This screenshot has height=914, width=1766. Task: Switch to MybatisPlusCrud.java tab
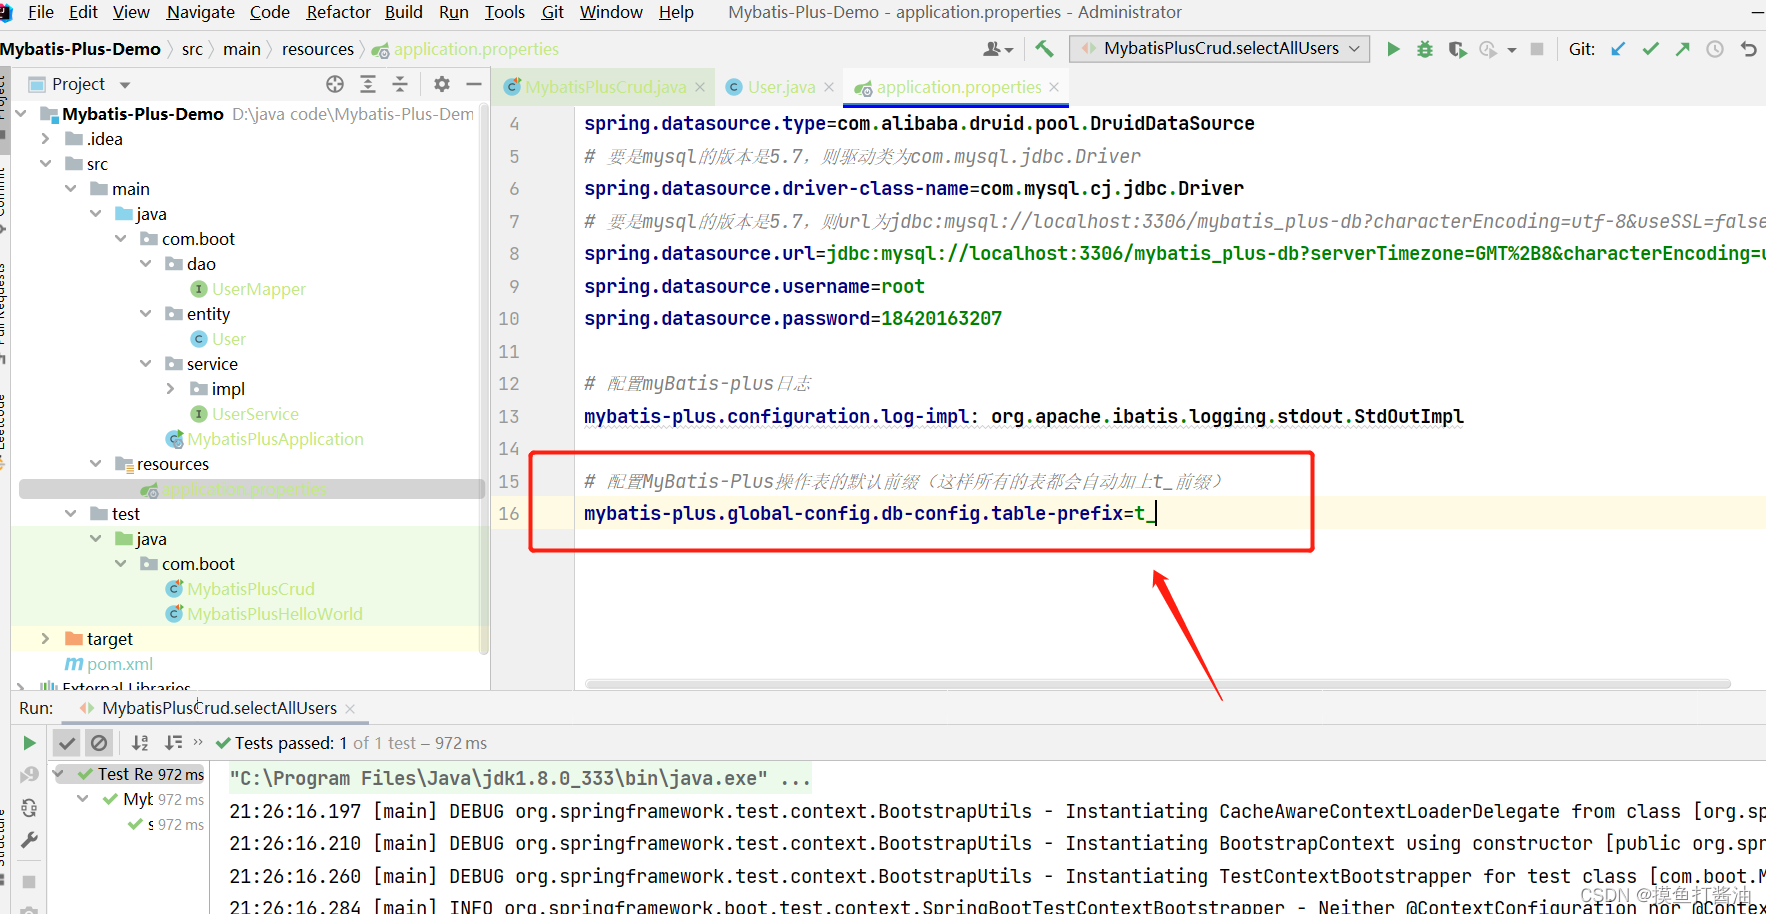(x=605, y=87)
